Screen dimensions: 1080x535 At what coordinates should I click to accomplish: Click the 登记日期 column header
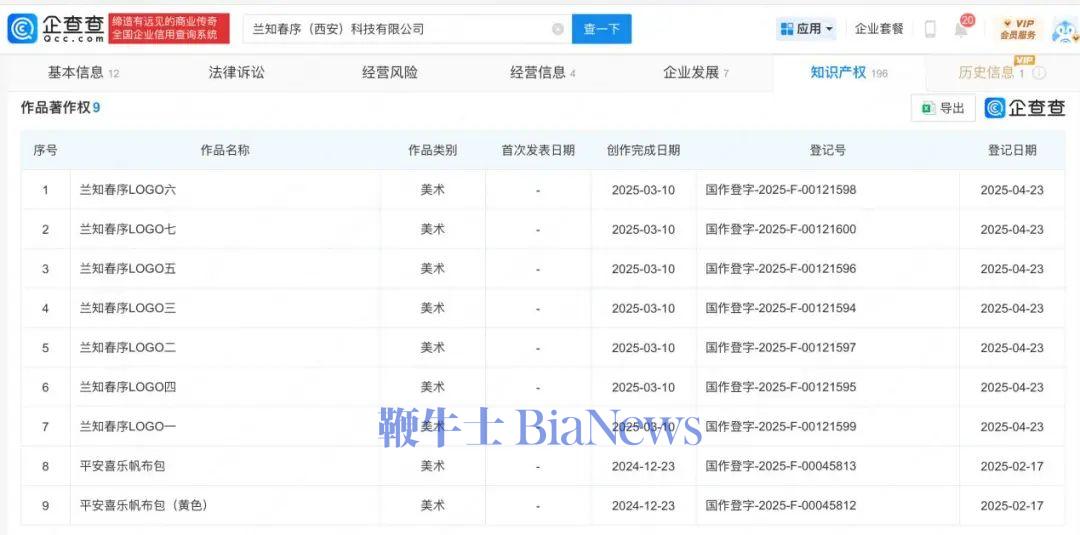(1012, 150)
